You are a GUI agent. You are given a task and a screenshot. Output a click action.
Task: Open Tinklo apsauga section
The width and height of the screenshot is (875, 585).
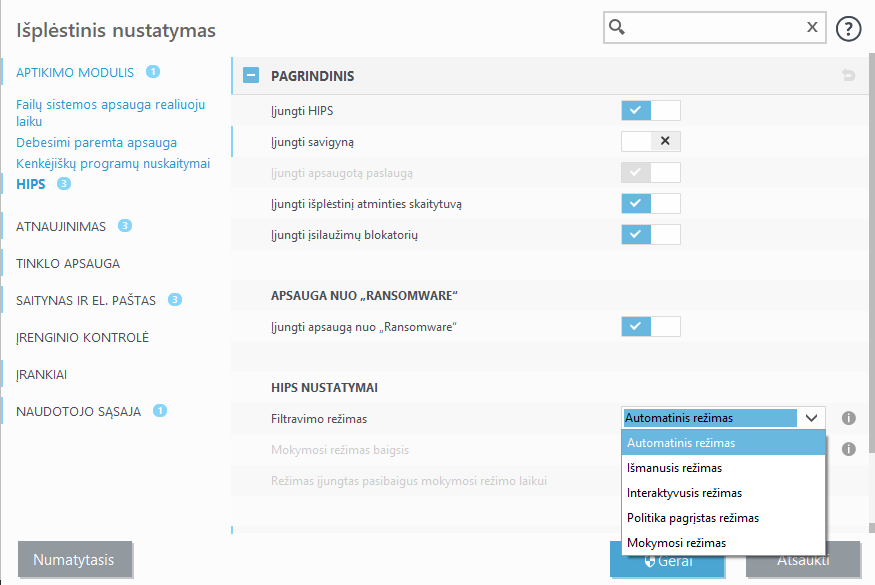(68, 264)
